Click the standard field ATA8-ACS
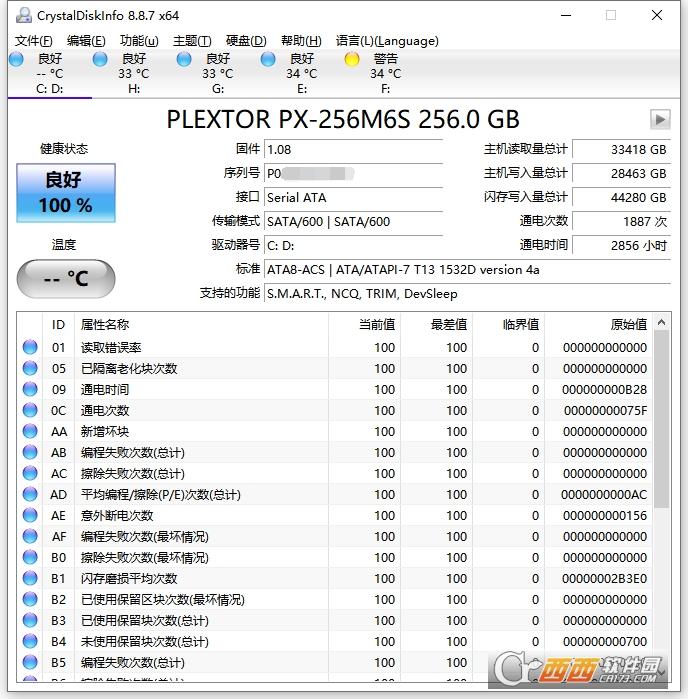Image resolution: width=688 pixels, height=699 pixels. coord(467,270)
